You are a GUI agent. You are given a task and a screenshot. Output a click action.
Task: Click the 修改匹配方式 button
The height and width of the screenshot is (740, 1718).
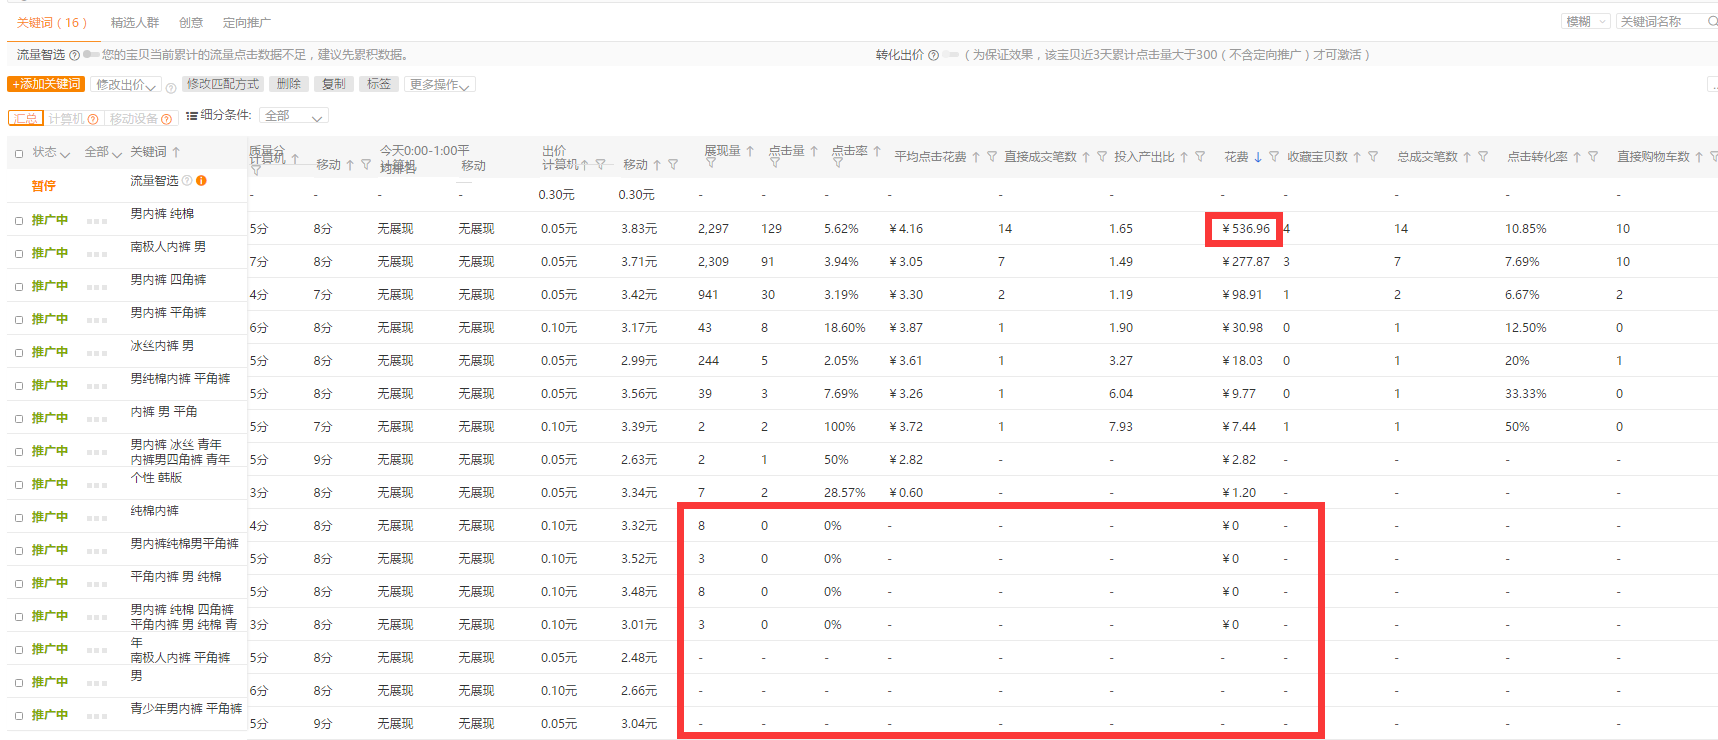point(223,84)
